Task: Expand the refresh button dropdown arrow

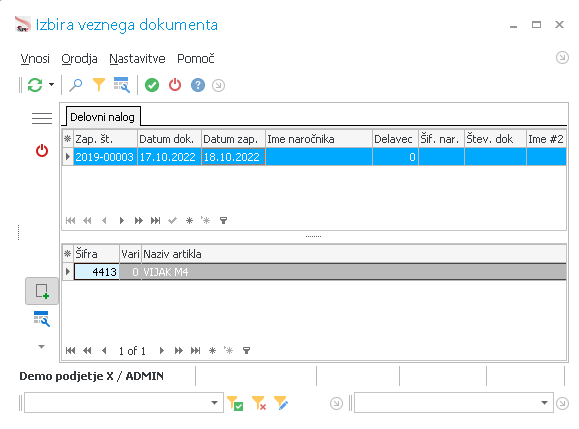Action: 51,85
